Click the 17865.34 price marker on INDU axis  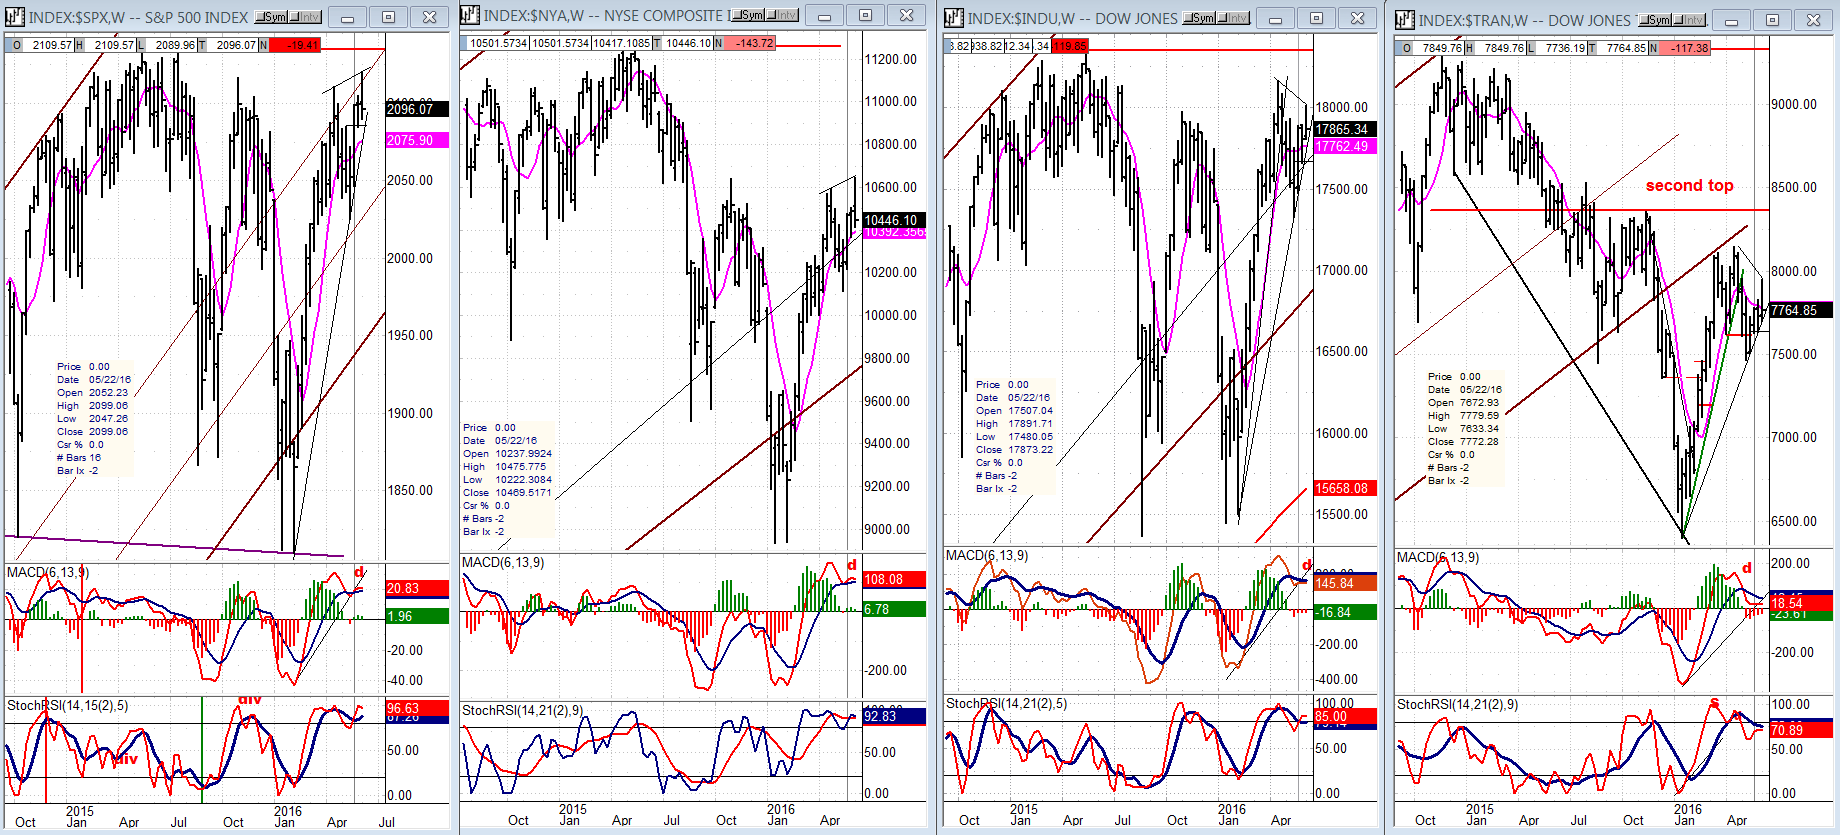[1346, 129]
